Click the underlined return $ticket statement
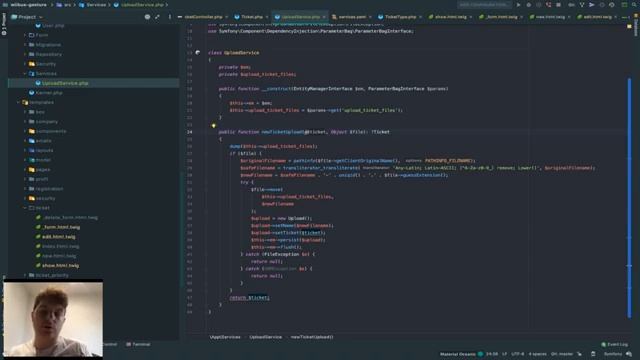 (x=249, y=298)
